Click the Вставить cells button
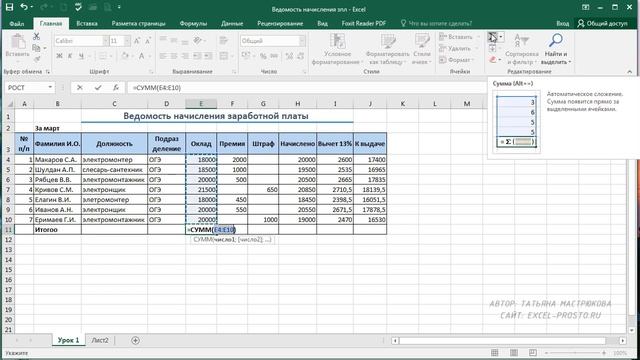Image resolution: width=640 pixels, height=360 pixels. (458, 37)
